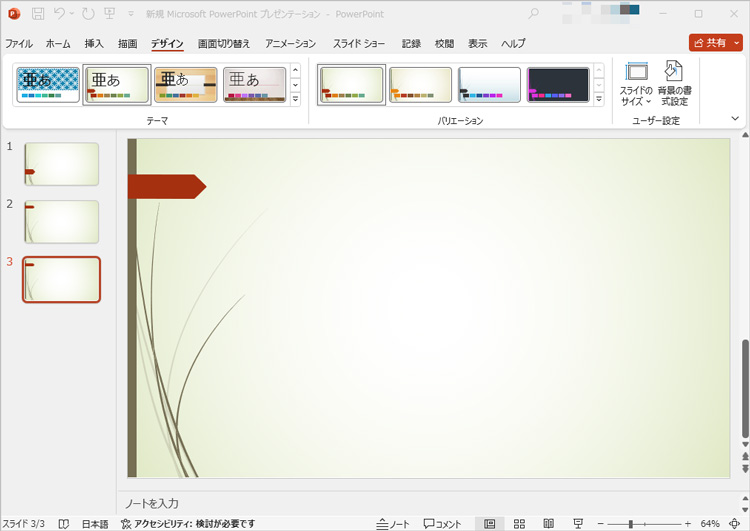Select the green variation with red arrow
The image size is (750, 531).
click(x=352, y=85)
